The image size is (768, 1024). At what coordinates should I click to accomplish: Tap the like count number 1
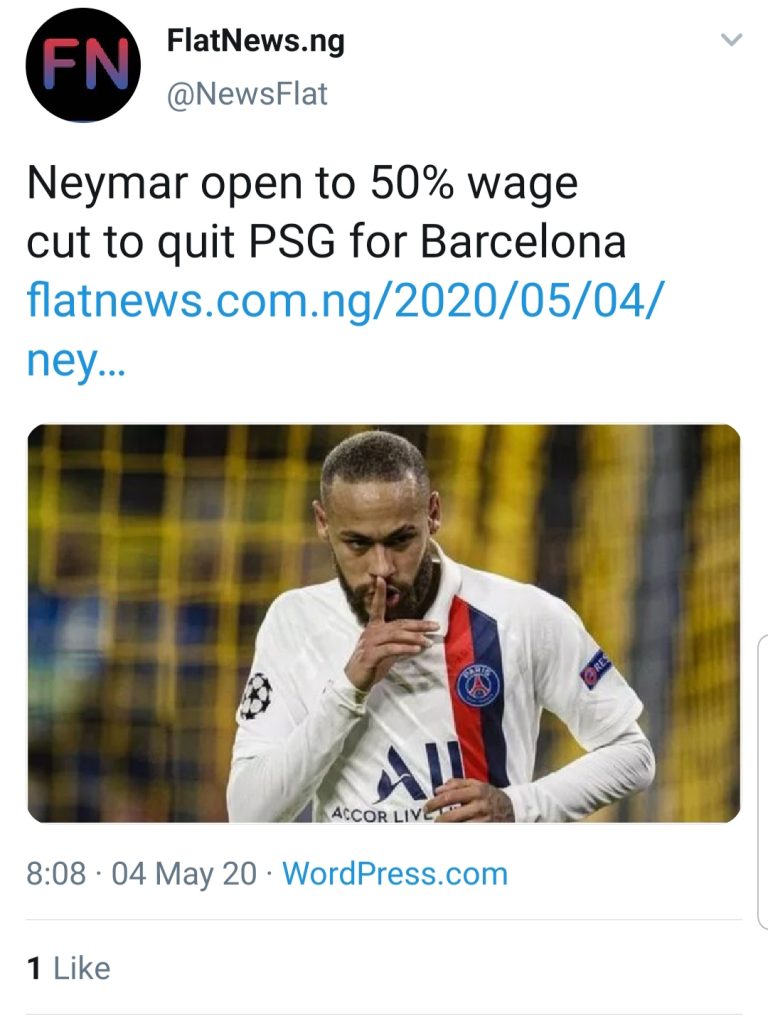pyautogui.click(x=34, y=968)
